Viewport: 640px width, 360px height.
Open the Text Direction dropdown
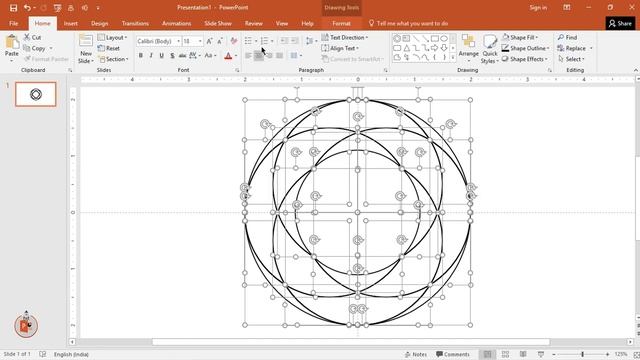pos(344,37)
